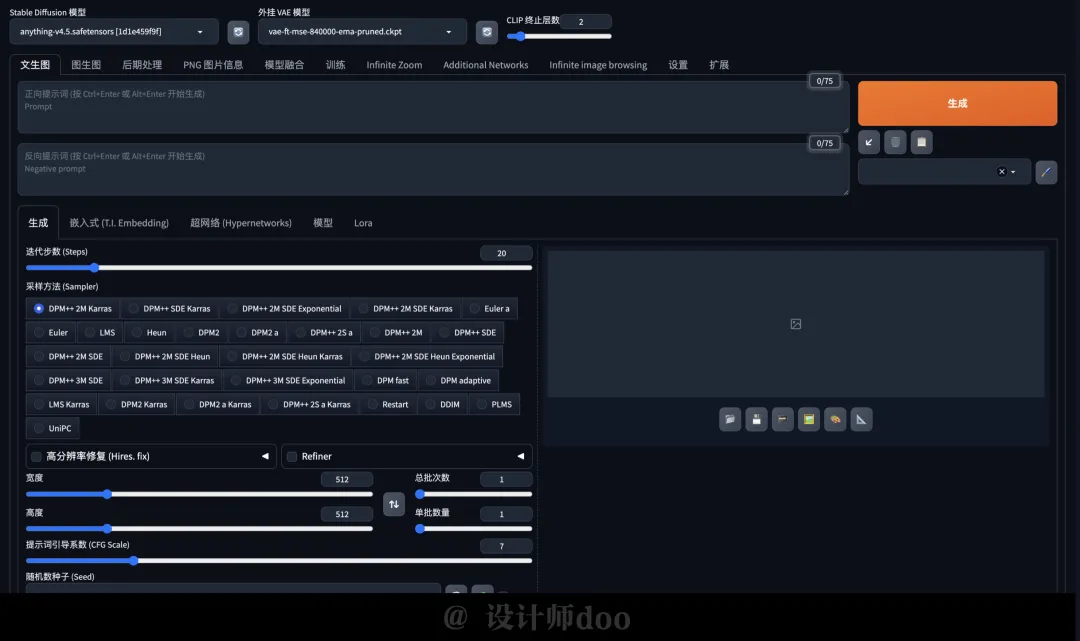The height and width of the screenshot is (641, 1080).
Task: Click the CFG Scale slider
Action: click(278, 561)
